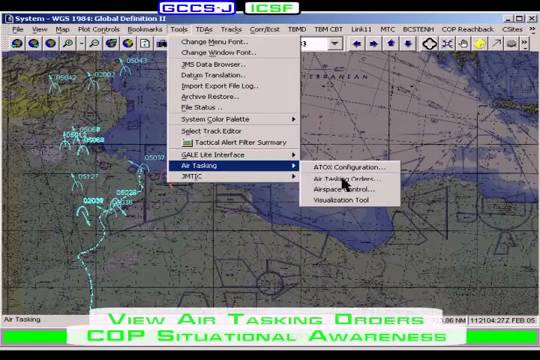Open Air Tasking Orders submenu item
This screenshot has height=360, width=540.
[x=350, y=179]
